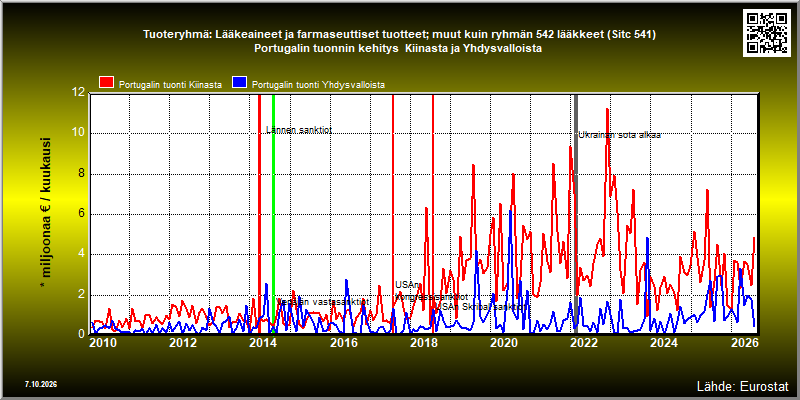
Task: Click x-axis label 2026
Action: coord(744,342)
